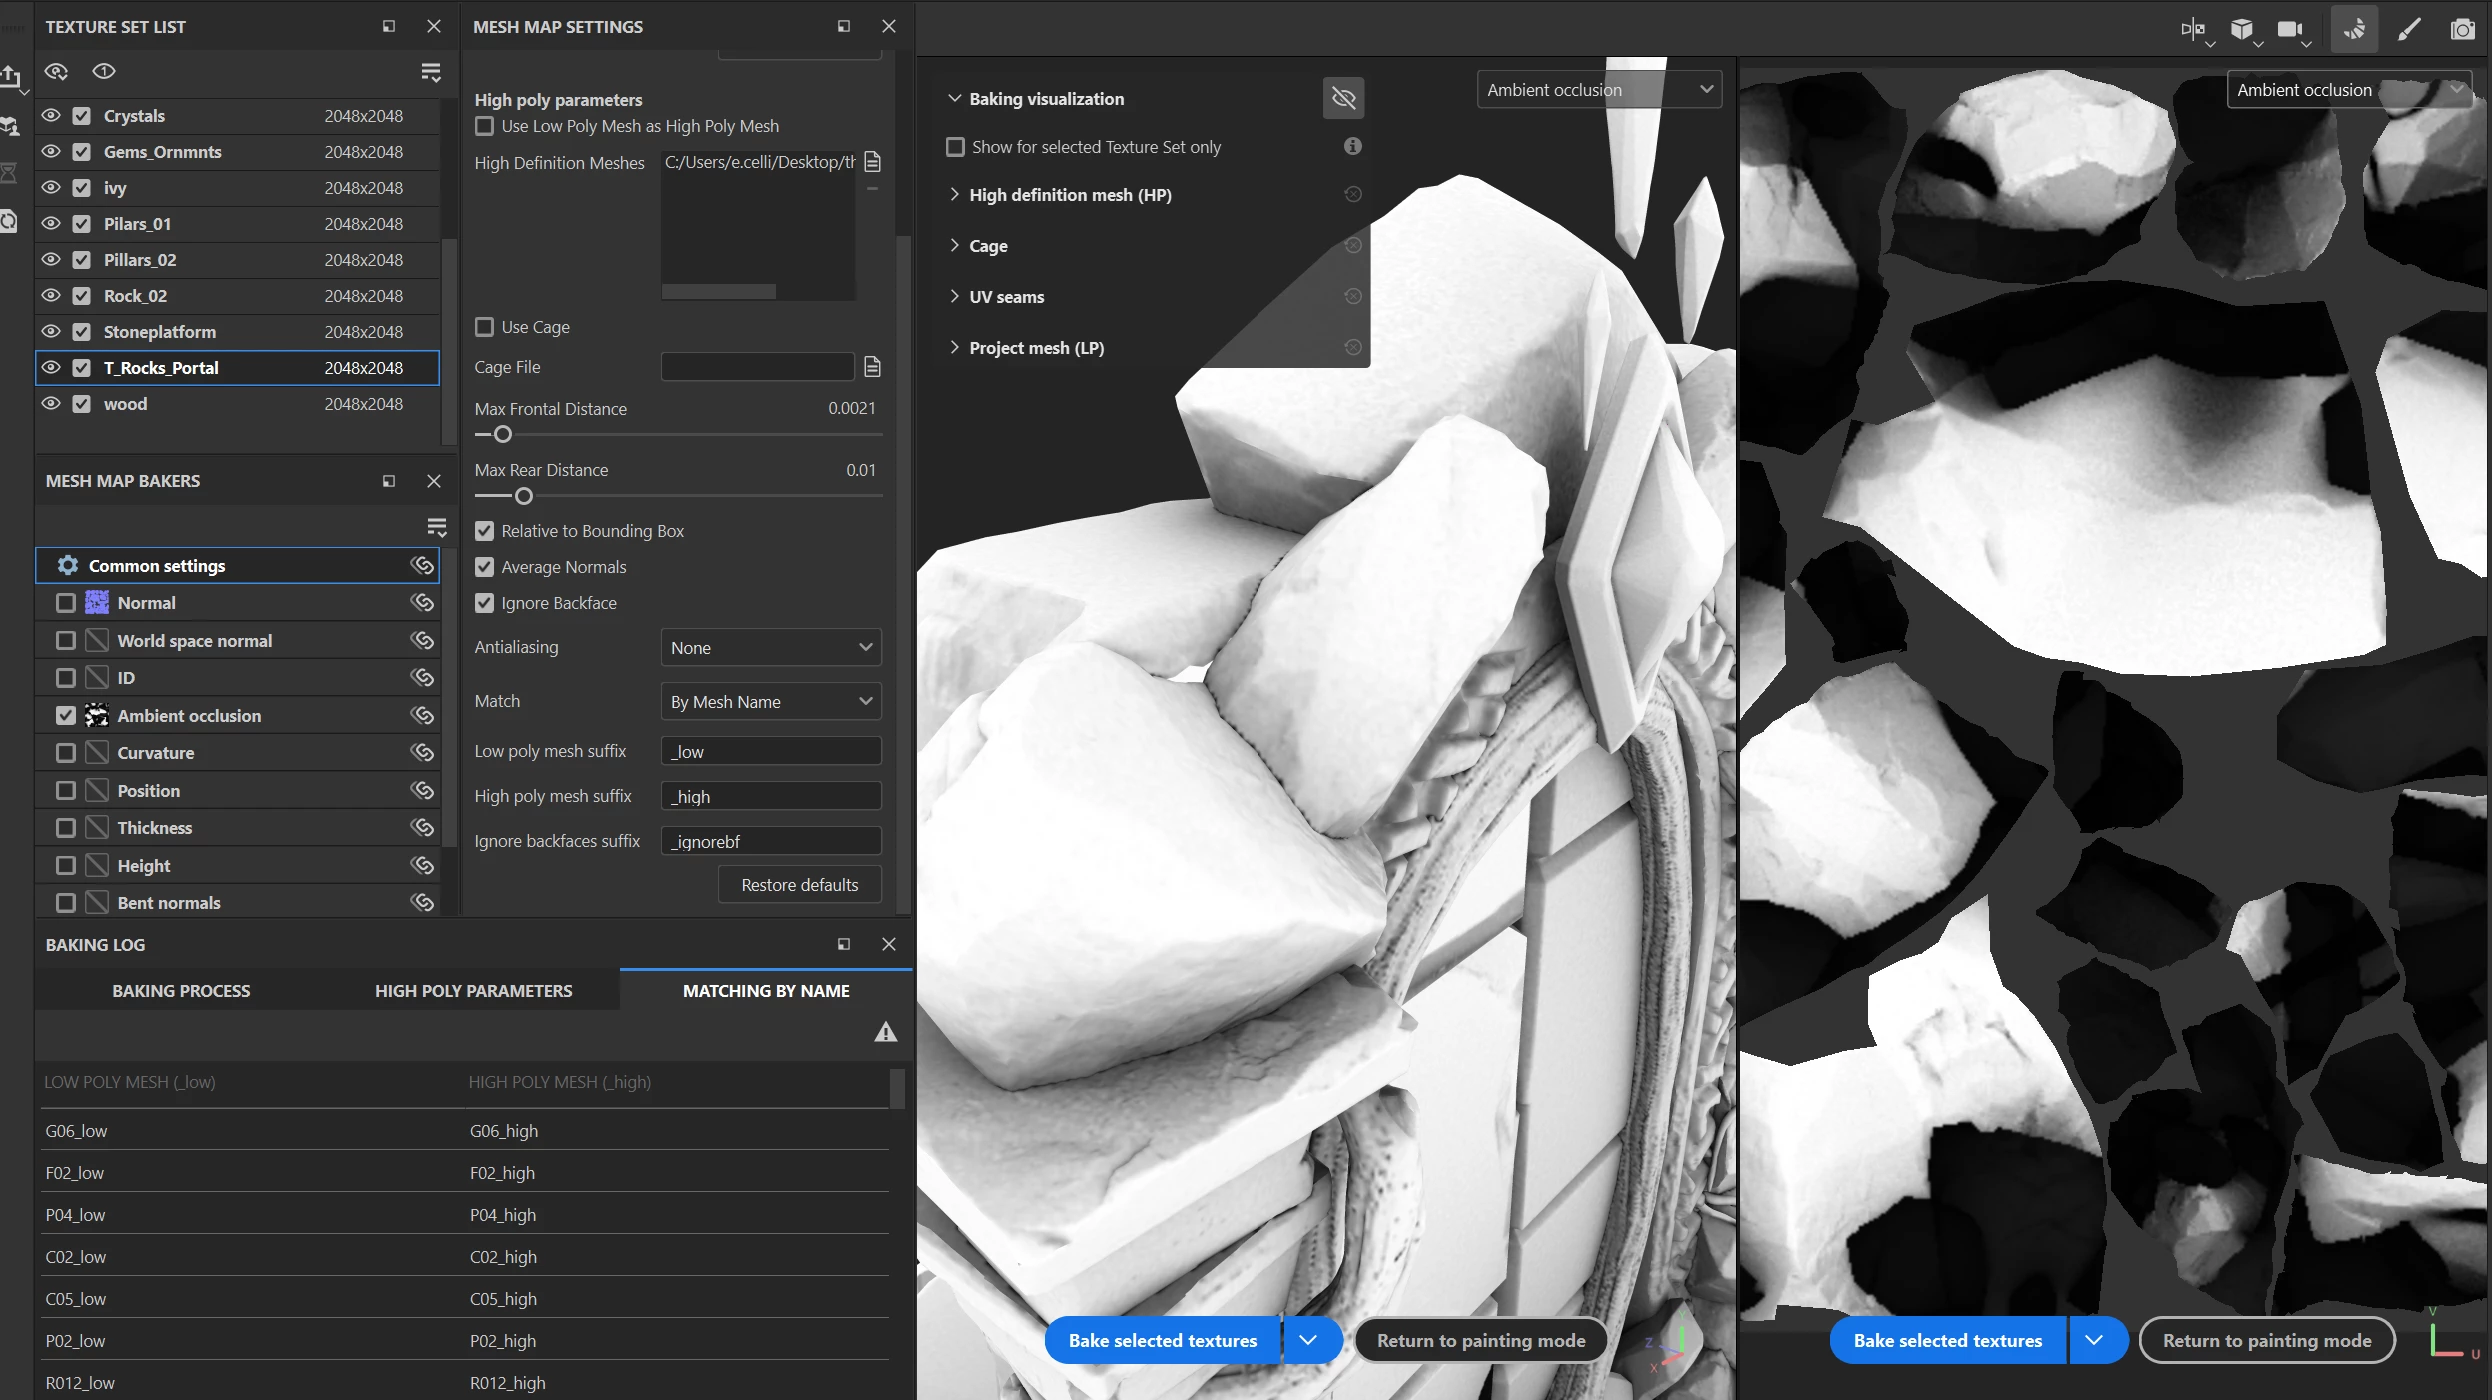Toggle baking visualization hidden-eye icon
Screen dimensions: 2492x1400
(1343, 98)
